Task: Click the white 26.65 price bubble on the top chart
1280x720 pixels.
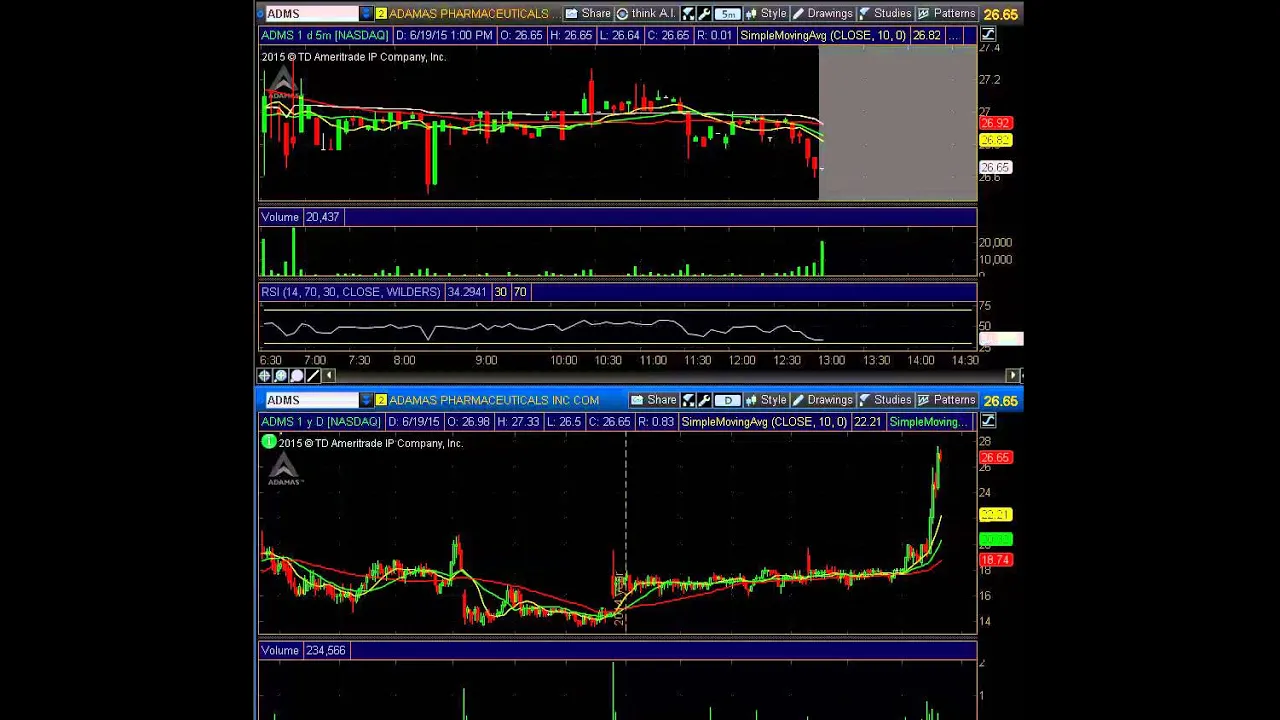Action: point(996,168)
